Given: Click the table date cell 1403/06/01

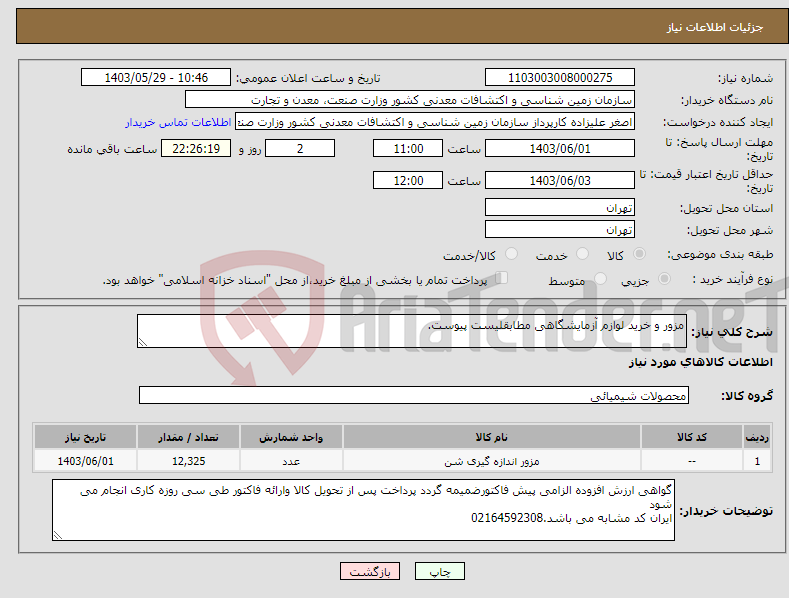Looking at the screenshot, I should (86, 461).
